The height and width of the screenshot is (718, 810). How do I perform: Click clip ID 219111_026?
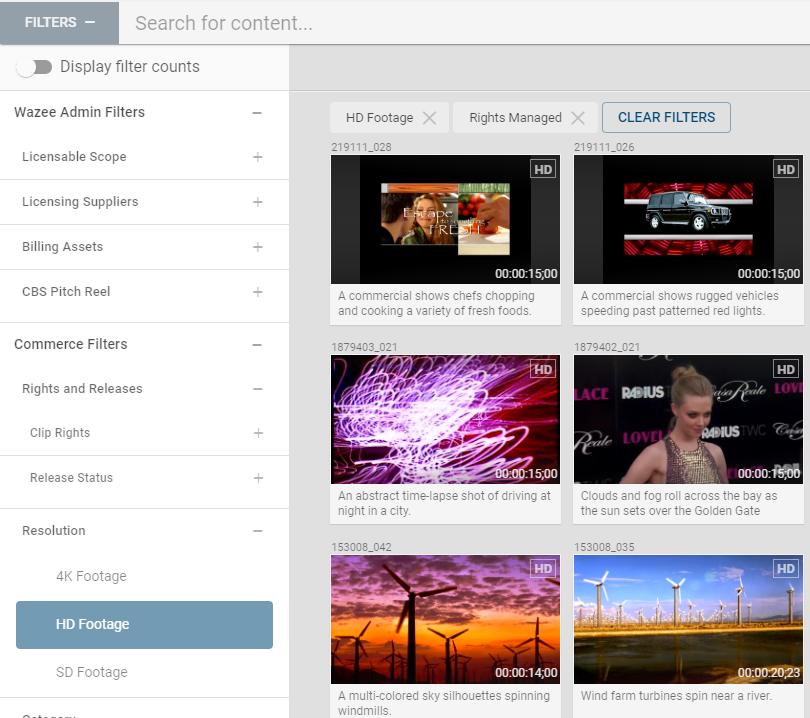604,147
